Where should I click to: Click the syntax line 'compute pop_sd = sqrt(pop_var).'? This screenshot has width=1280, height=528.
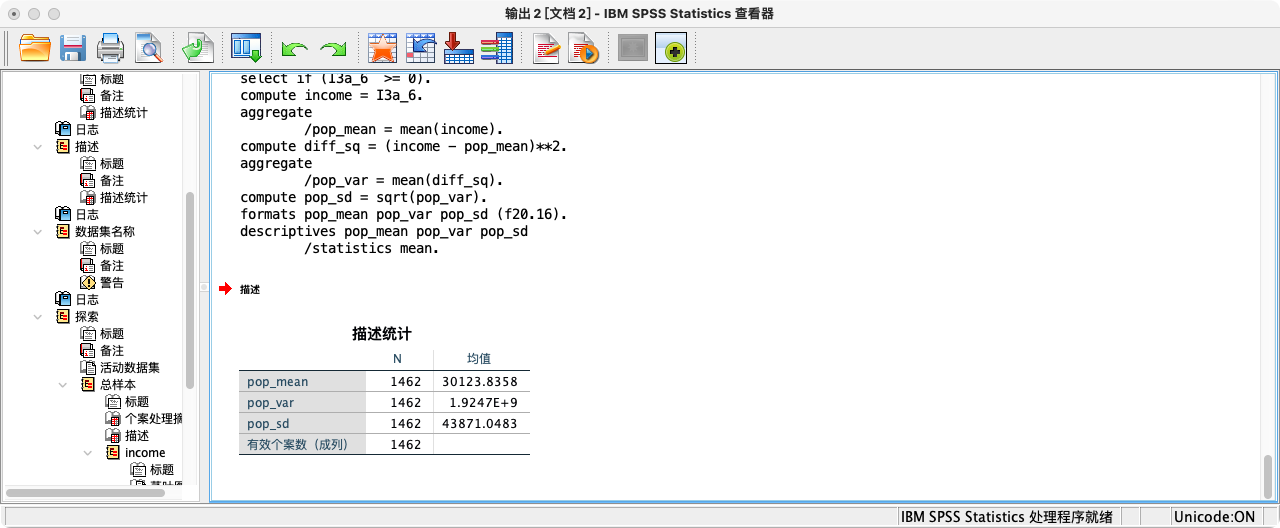[x=364, y=198]
